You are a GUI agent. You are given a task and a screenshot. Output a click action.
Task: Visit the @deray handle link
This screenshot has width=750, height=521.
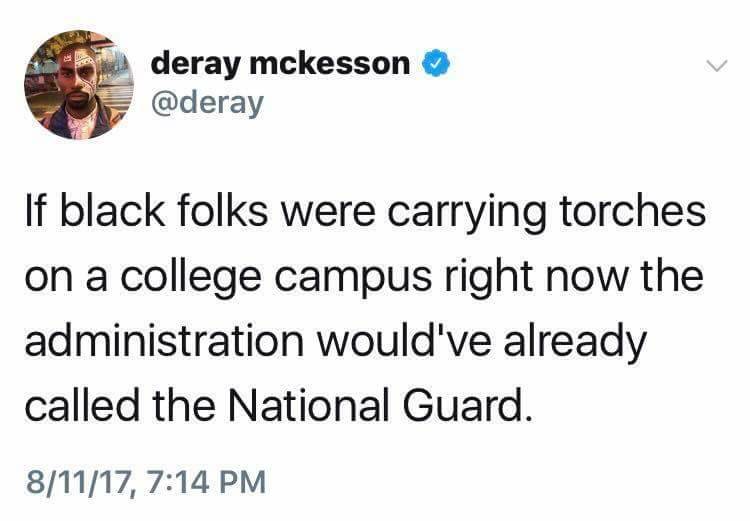click(207, 102)
